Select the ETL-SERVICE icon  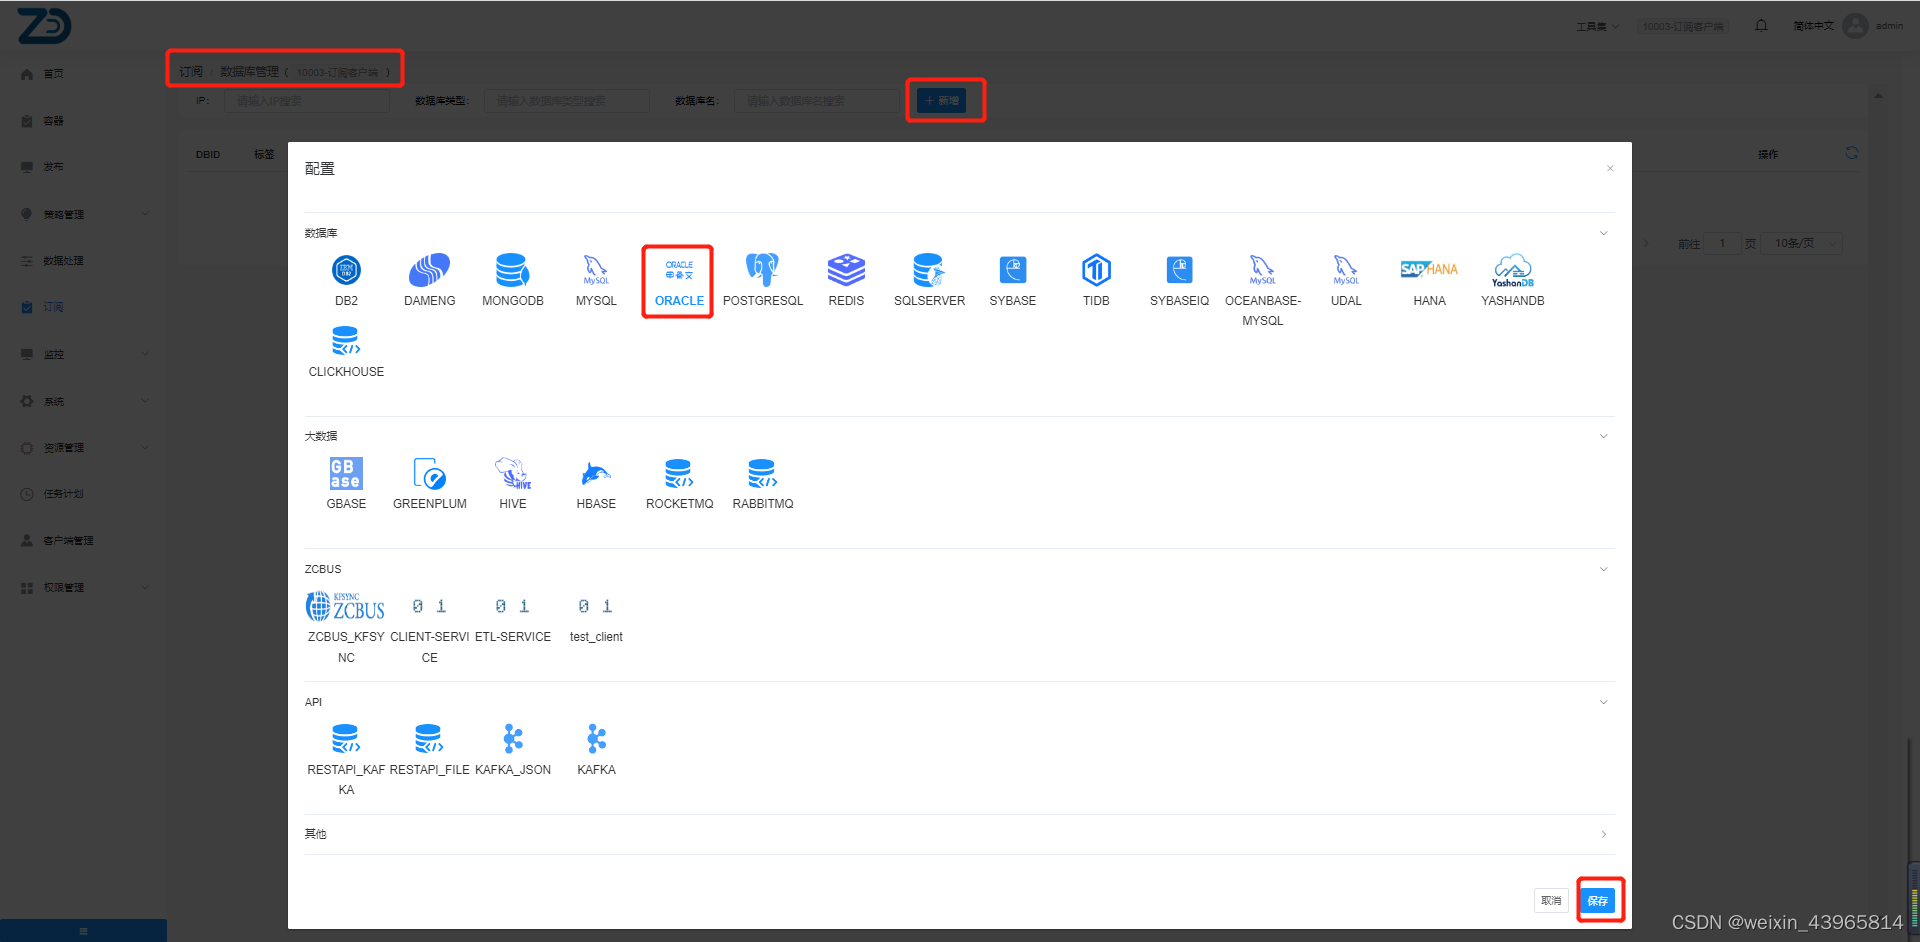click(513, 606)
